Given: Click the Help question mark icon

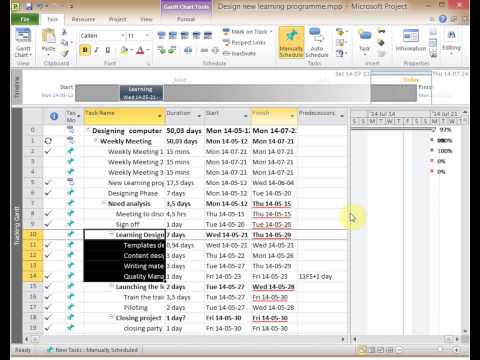Looking at the screenshot, I should [443, 19].
